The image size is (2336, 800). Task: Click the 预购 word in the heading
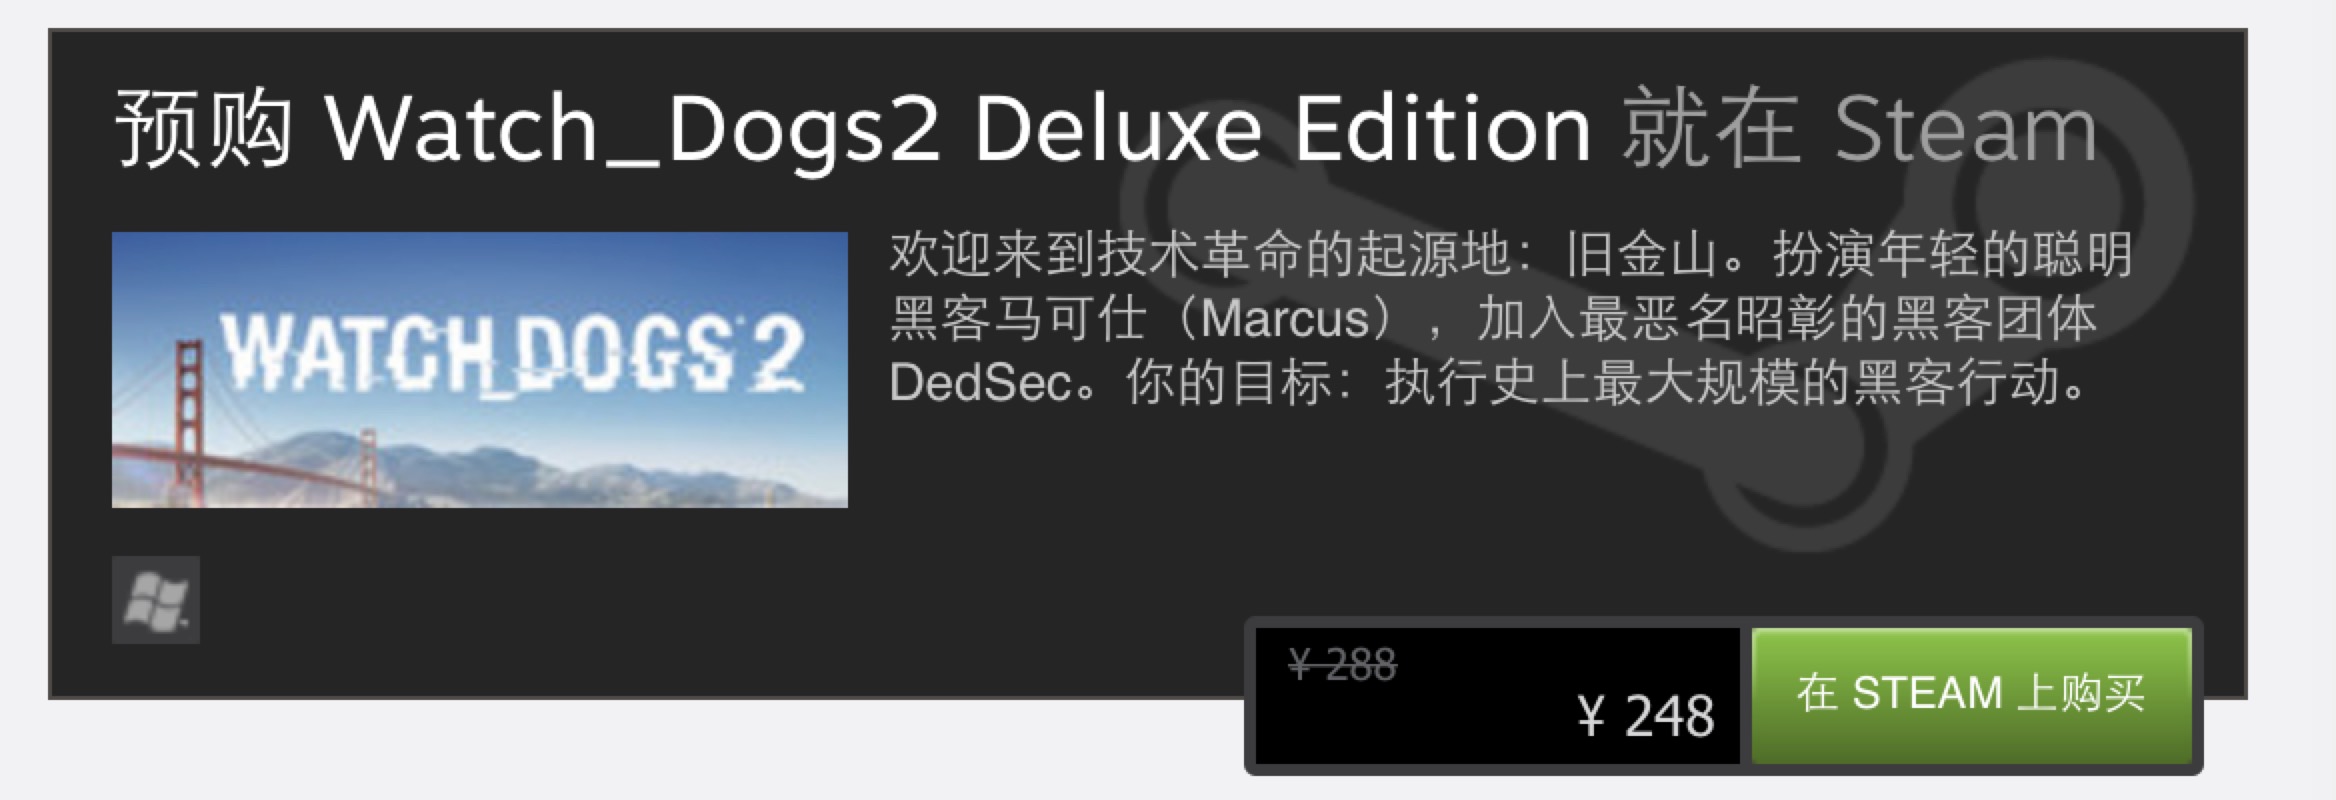pyautogui.click(x=204, y=128)
